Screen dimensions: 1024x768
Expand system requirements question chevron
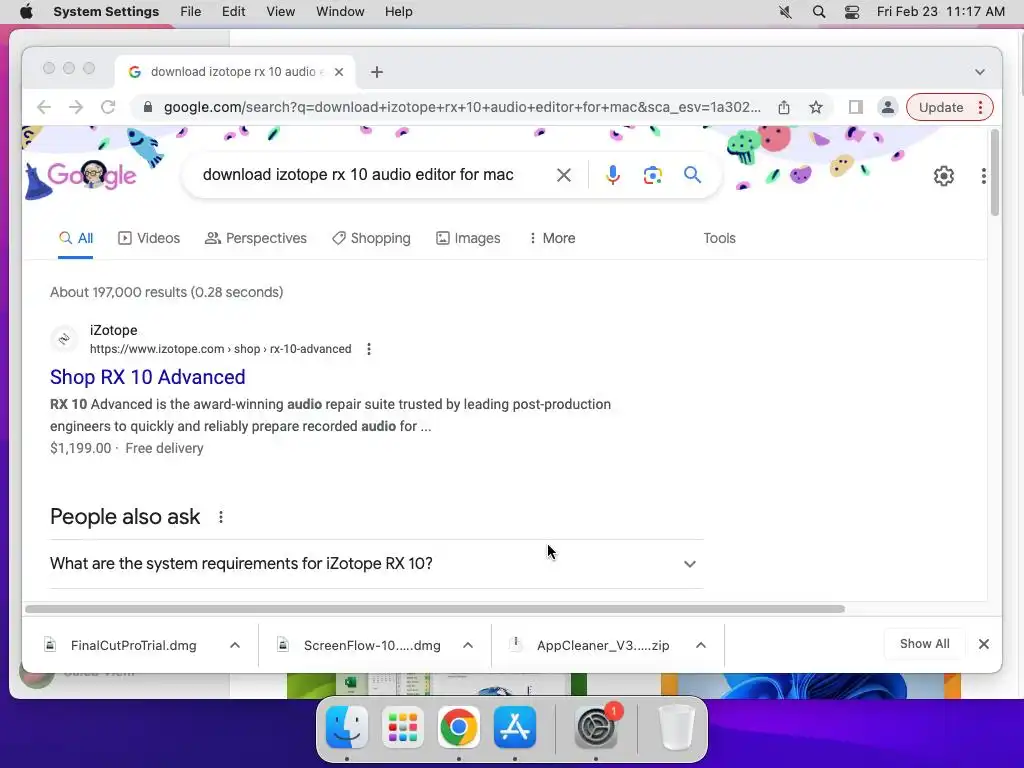(690, 564)
